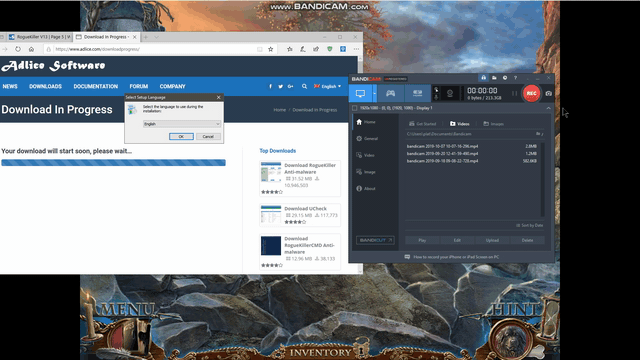
Task: Open the DOWNLOADS menu on Adlice site
Action: coord(45,87)
